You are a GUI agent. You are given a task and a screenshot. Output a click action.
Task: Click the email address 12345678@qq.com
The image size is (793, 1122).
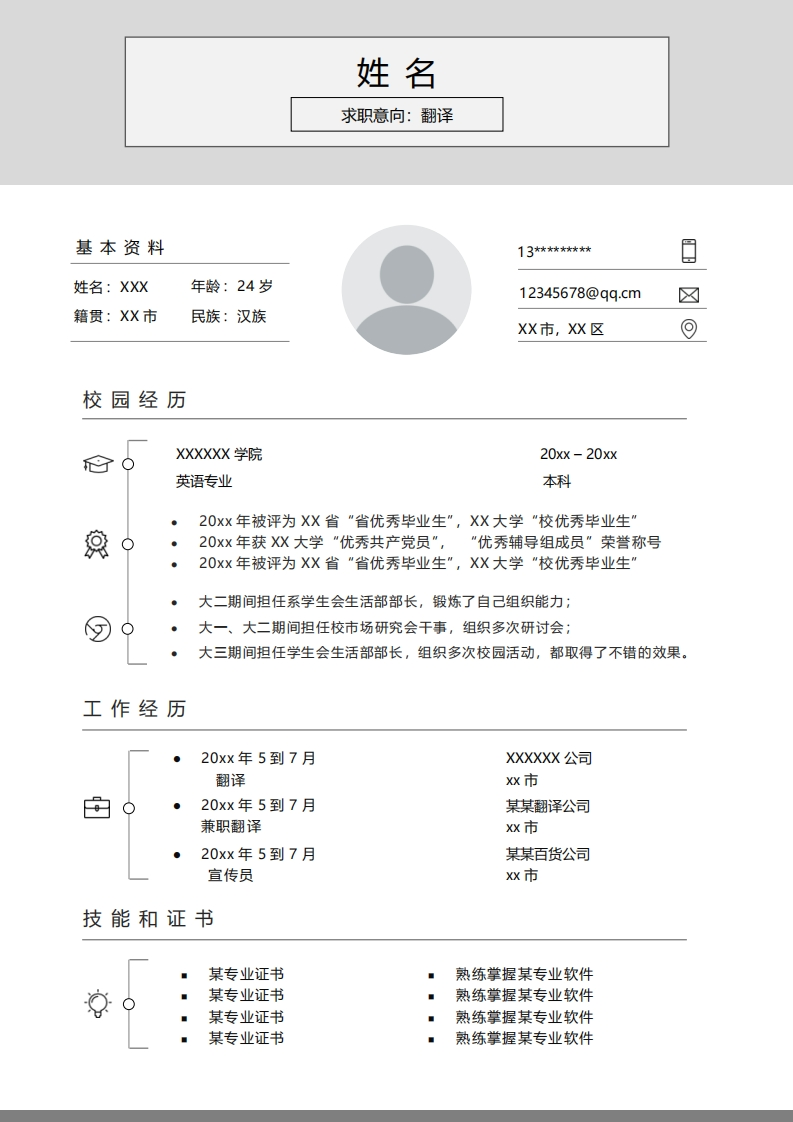[579, 293]
